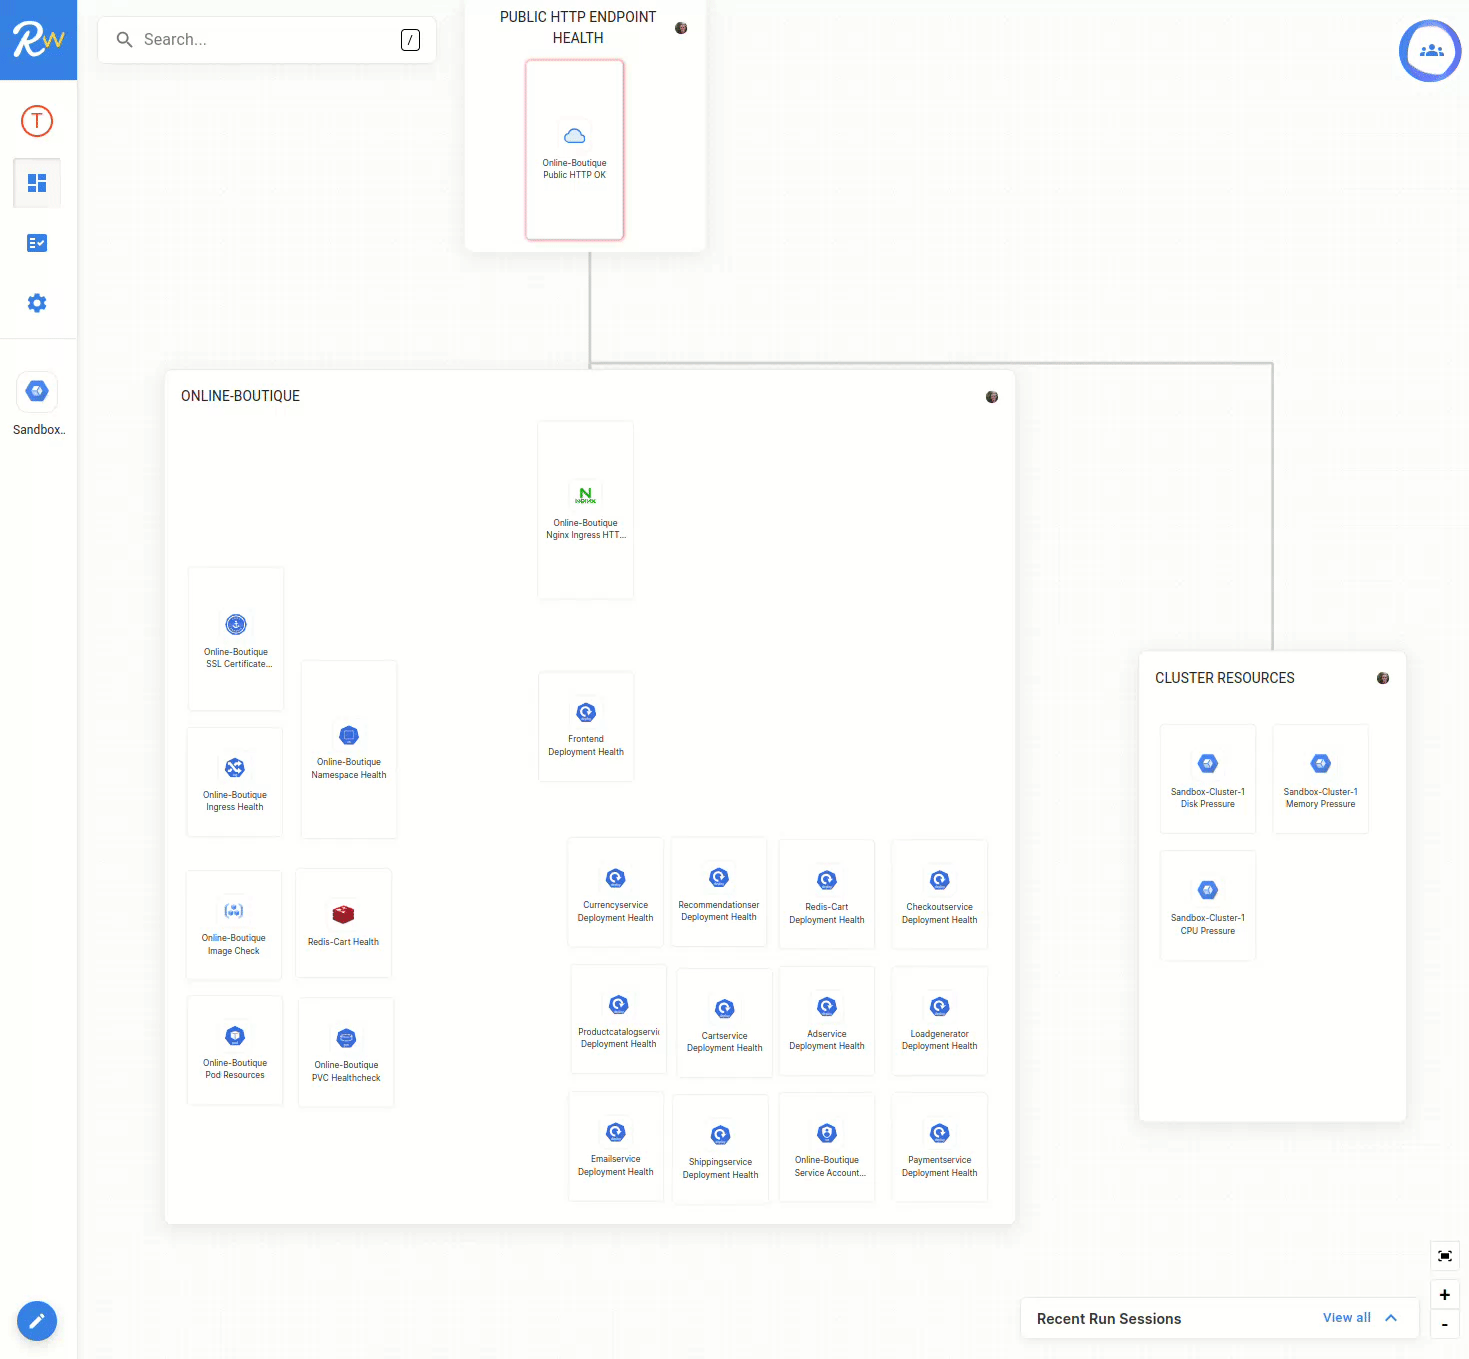
Task: Select Sandbox-Cluster-1 Memory Pressure node
Action: (x=1320, y=779)
